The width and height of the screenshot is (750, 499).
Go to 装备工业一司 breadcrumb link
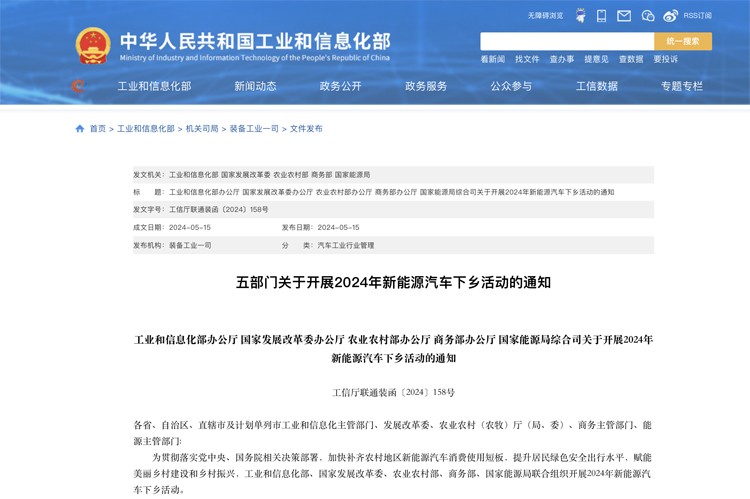coord(254,129)
